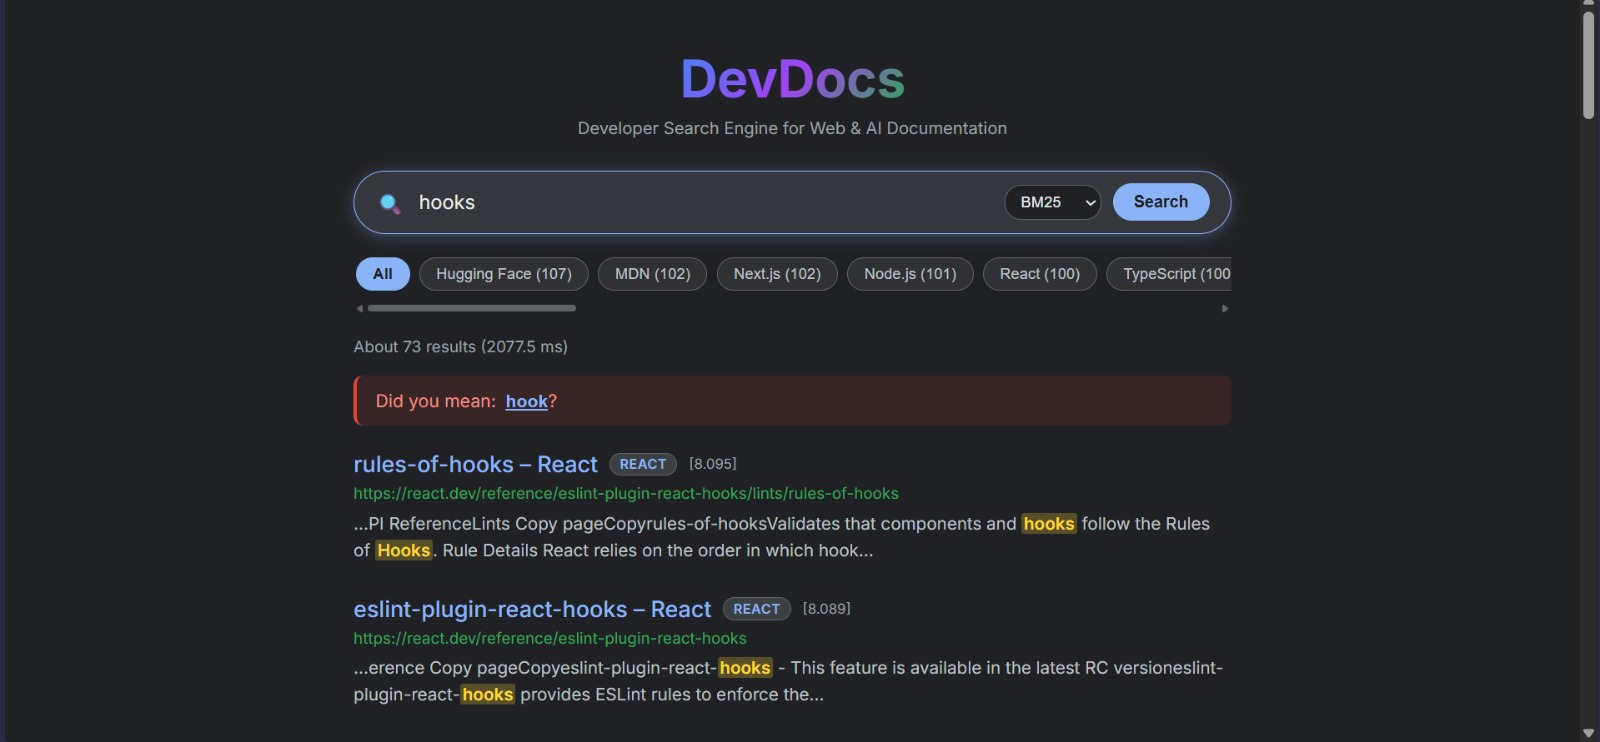The image size is (1600, 742).
Task: Click the eslint-plugin-react-hooks green URL
Action: [x=550, y=638]
